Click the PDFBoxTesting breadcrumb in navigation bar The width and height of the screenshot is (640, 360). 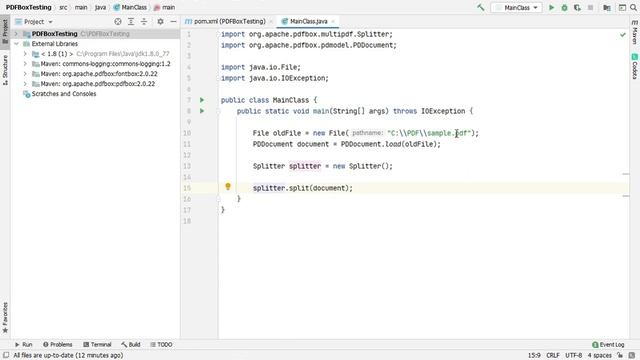(x=29, y=7)
